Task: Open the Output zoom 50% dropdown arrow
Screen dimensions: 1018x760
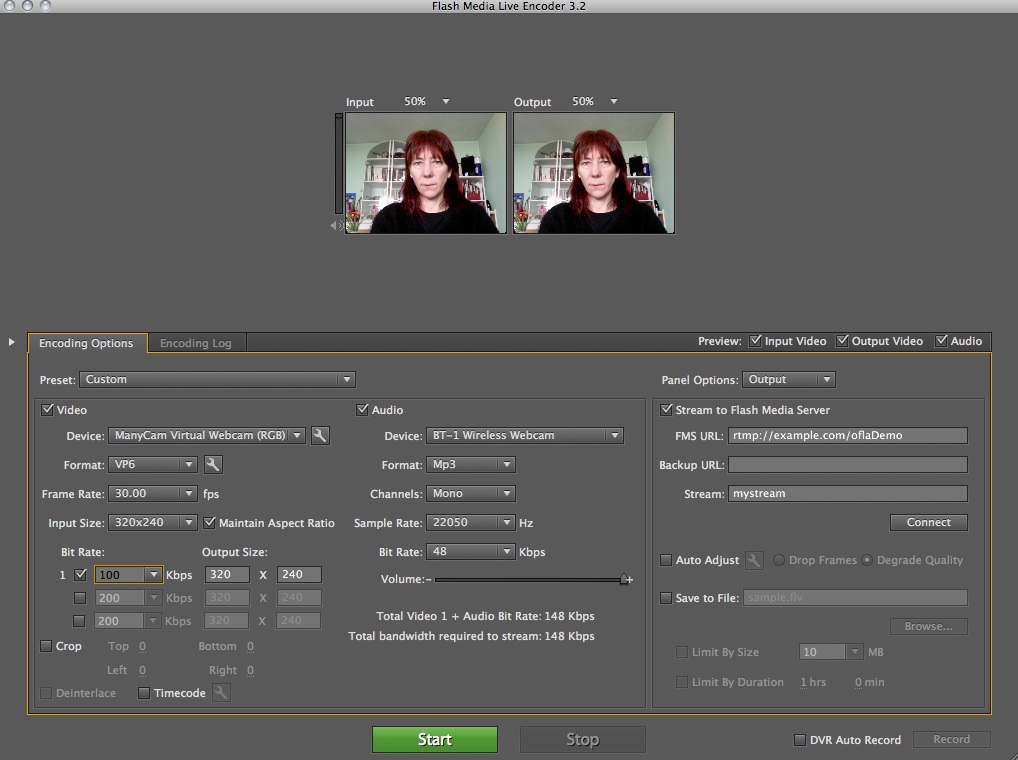Action: [613, 102]
